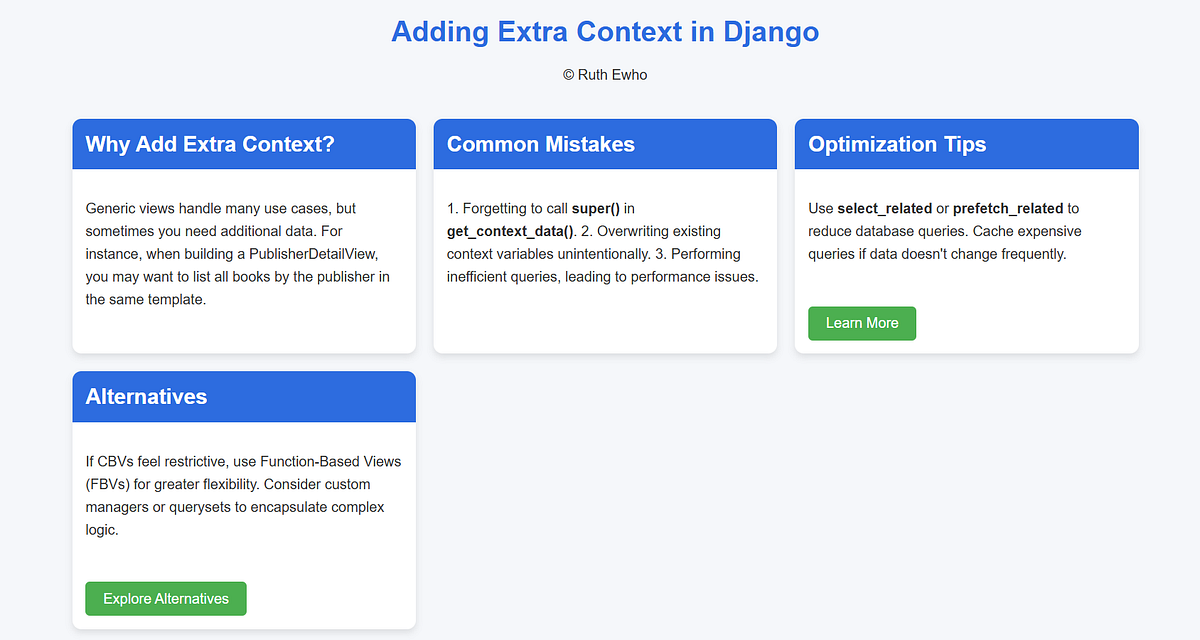The image size is (1200, 640).
Task: Select the '(FBVs)' abbreviation text
Action: tap(106, 484)
